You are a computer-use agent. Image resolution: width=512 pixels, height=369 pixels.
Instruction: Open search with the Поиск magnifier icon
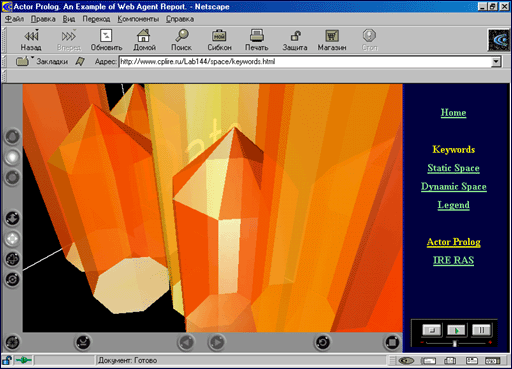click(x=181, y=40)
